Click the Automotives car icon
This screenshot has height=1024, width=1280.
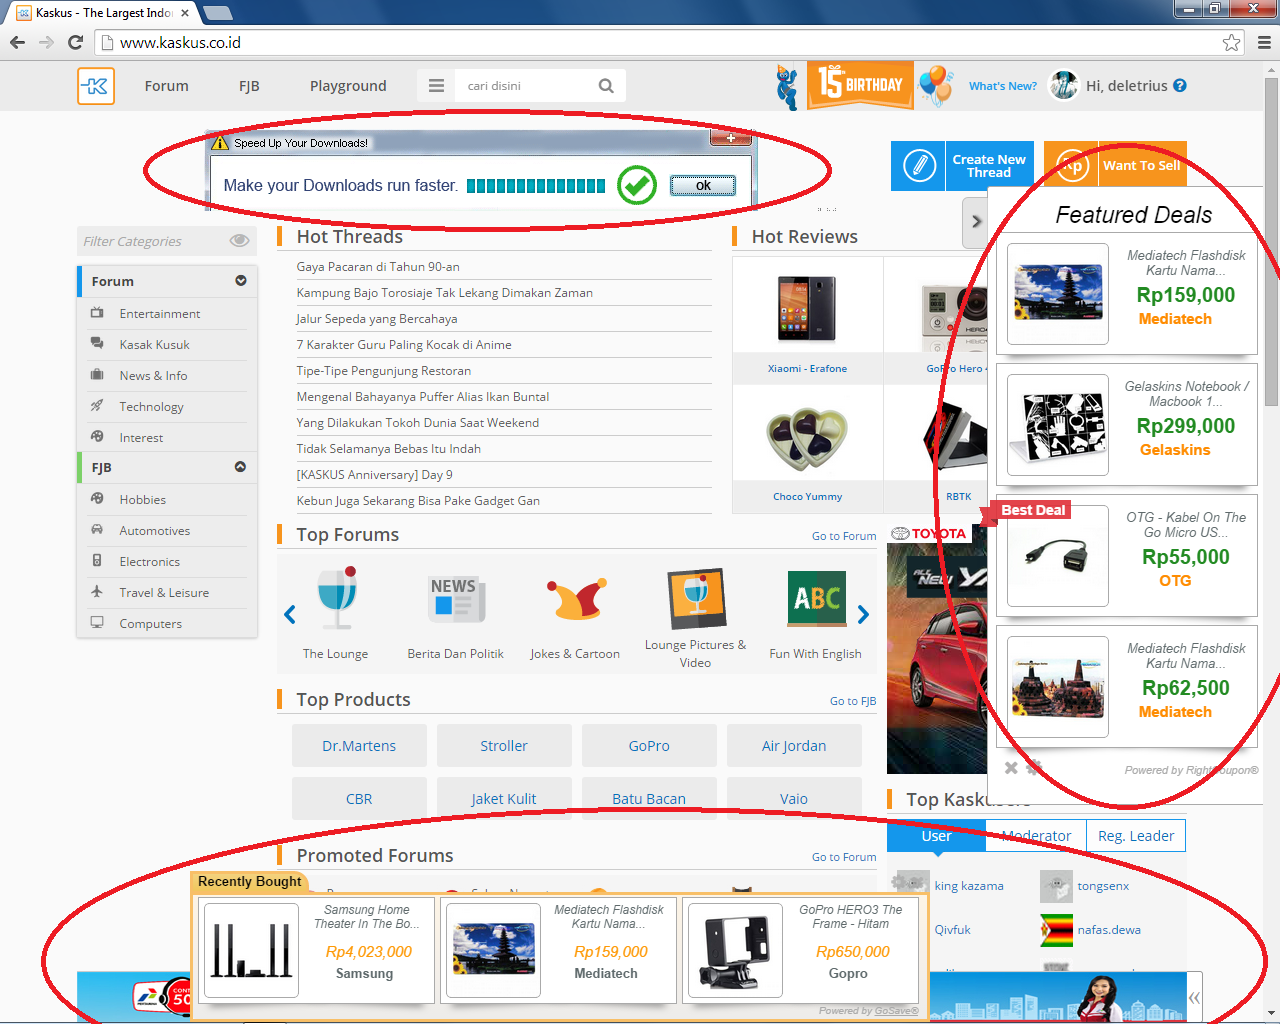click(x=97, y=530)
